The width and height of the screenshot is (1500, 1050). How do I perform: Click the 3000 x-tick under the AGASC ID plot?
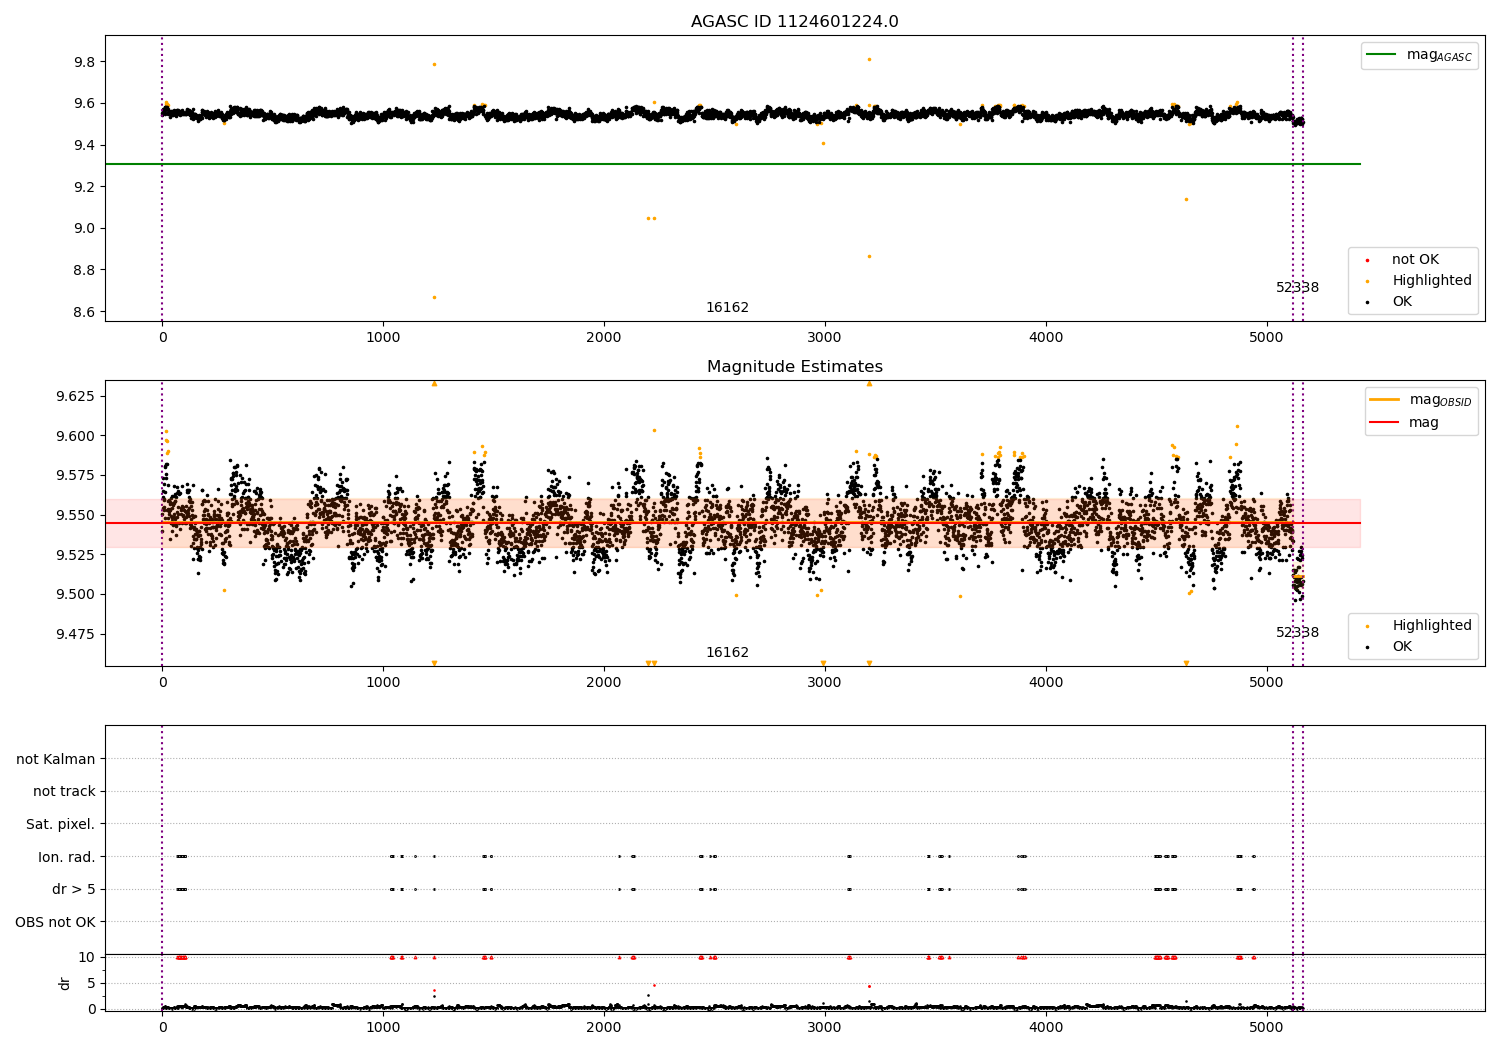(x=825, y=337)
